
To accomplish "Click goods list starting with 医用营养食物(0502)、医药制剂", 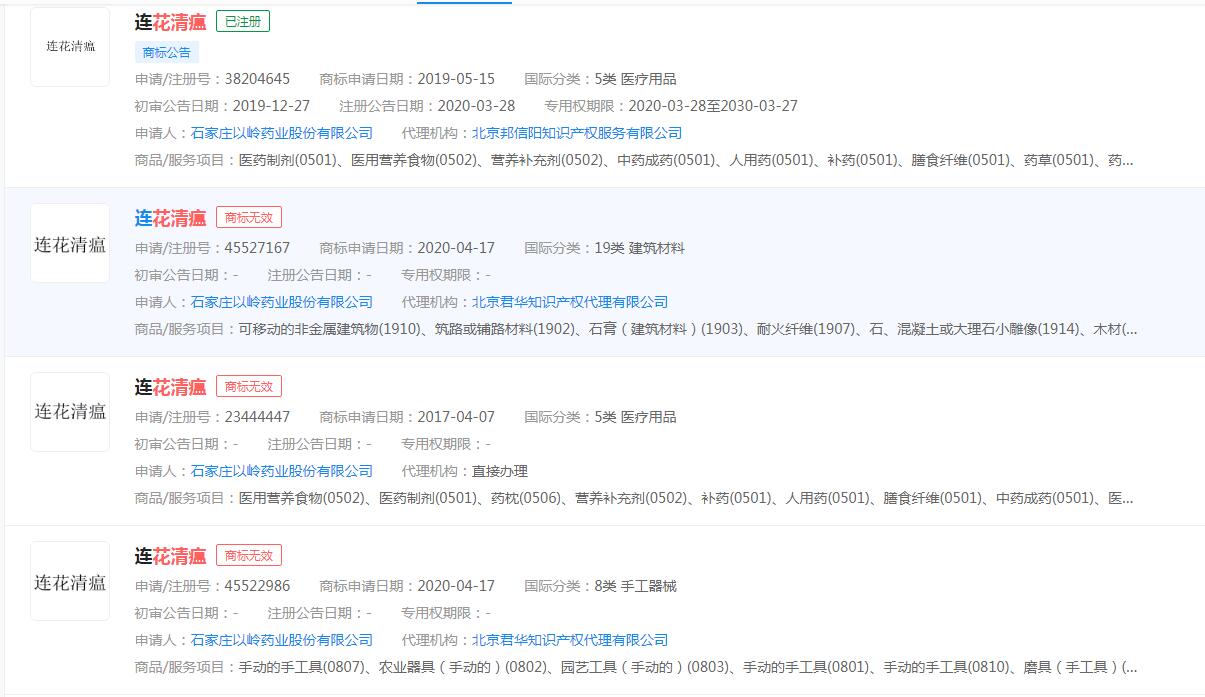I will pyautogui.click(x=685, y=498).
